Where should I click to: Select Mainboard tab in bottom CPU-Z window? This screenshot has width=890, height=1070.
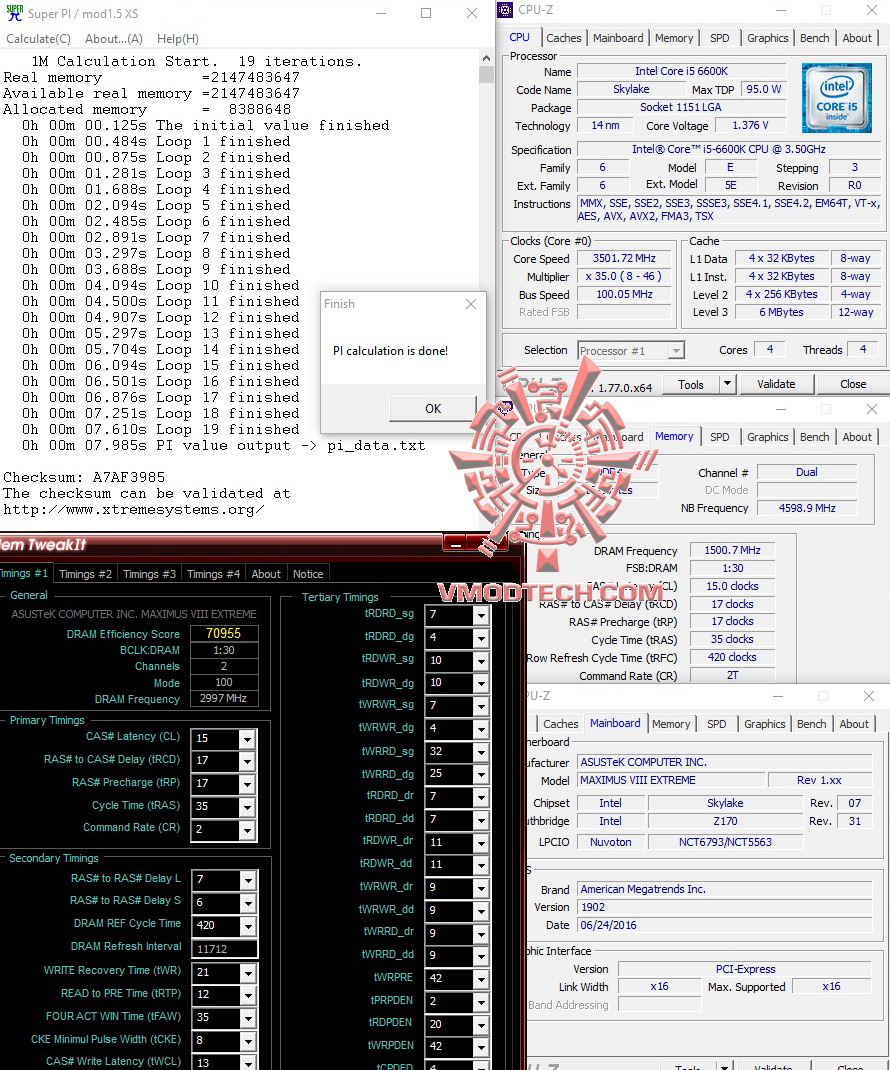click(615, 723)
